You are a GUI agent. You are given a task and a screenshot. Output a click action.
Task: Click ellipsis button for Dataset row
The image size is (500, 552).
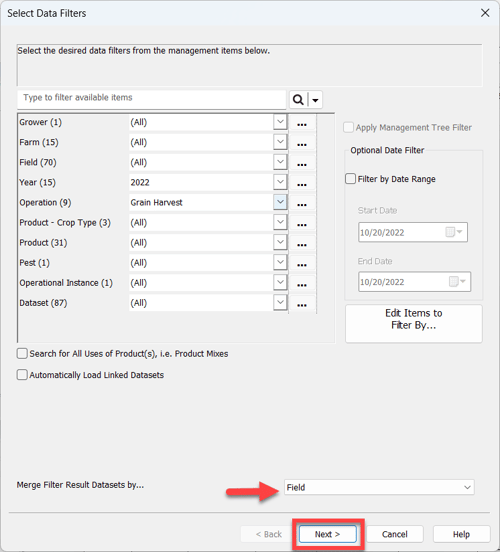click(x=302, y=303)
